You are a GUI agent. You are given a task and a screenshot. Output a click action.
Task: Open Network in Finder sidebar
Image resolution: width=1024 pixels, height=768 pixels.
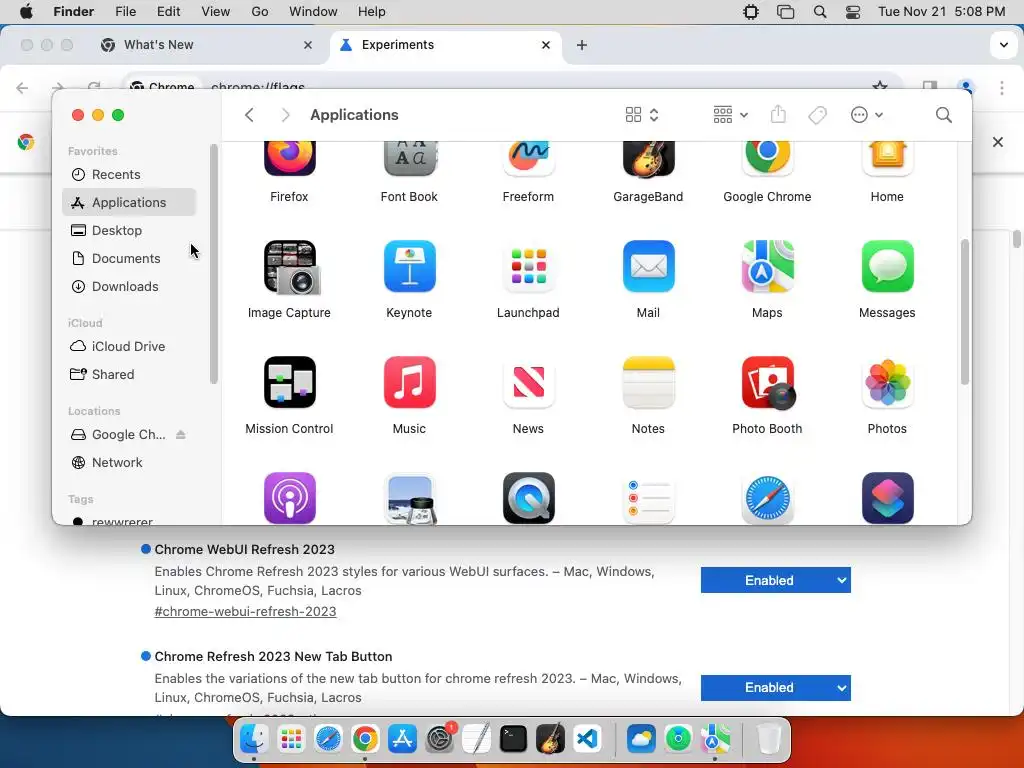[x=129, y=462]
